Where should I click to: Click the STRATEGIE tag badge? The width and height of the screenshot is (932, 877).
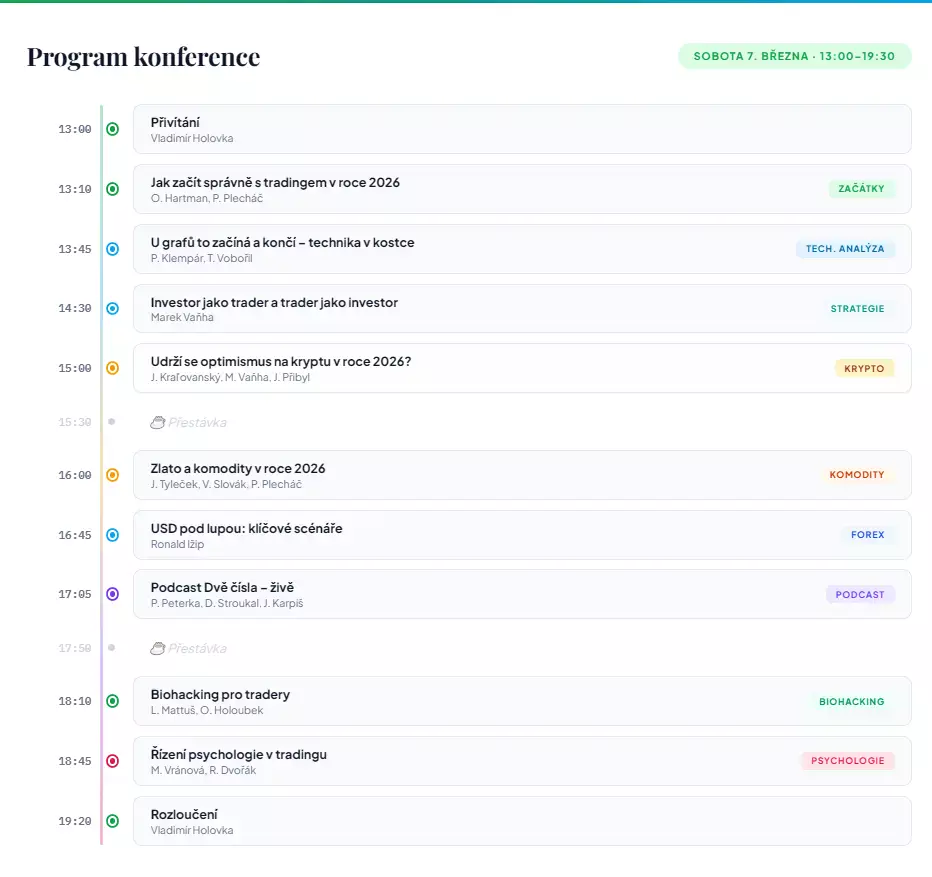(857, 309)
